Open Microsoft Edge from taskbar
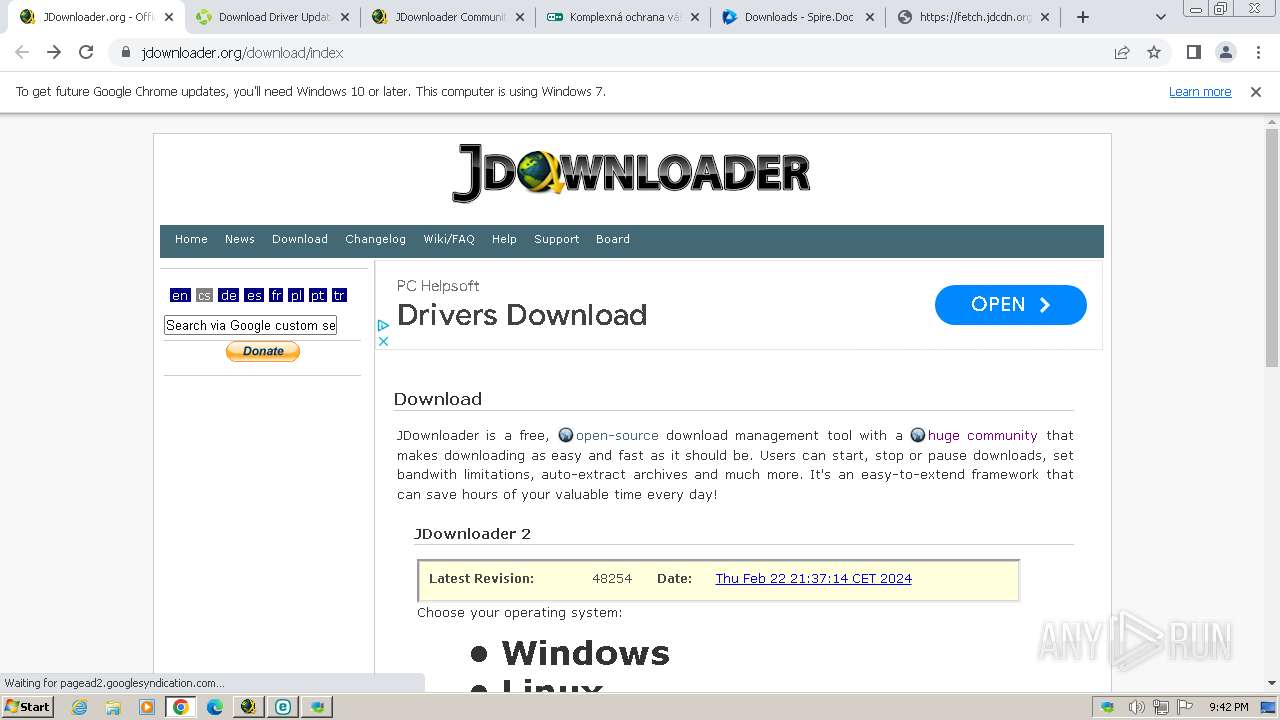The height and width of the screenshot is (720, 1280). point(214,706)
